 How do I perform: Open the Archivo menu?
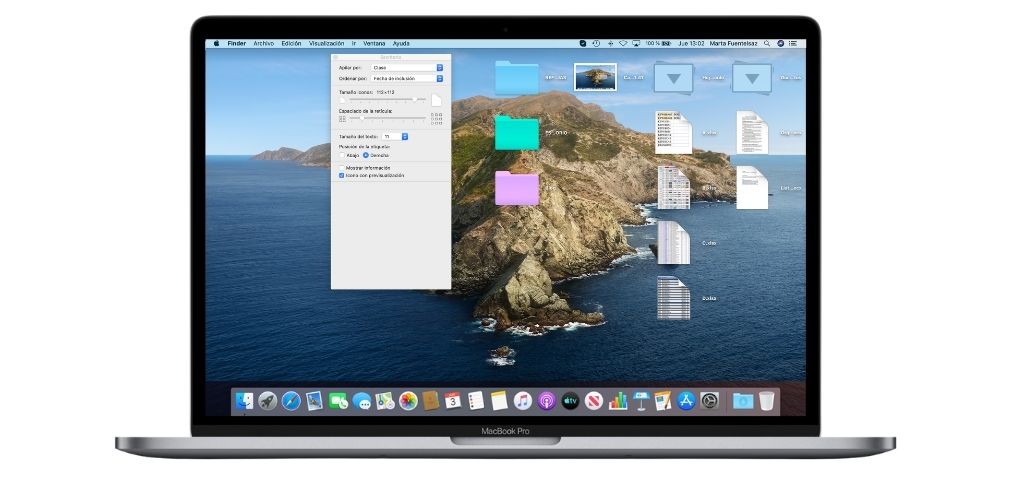coord(264,44)
